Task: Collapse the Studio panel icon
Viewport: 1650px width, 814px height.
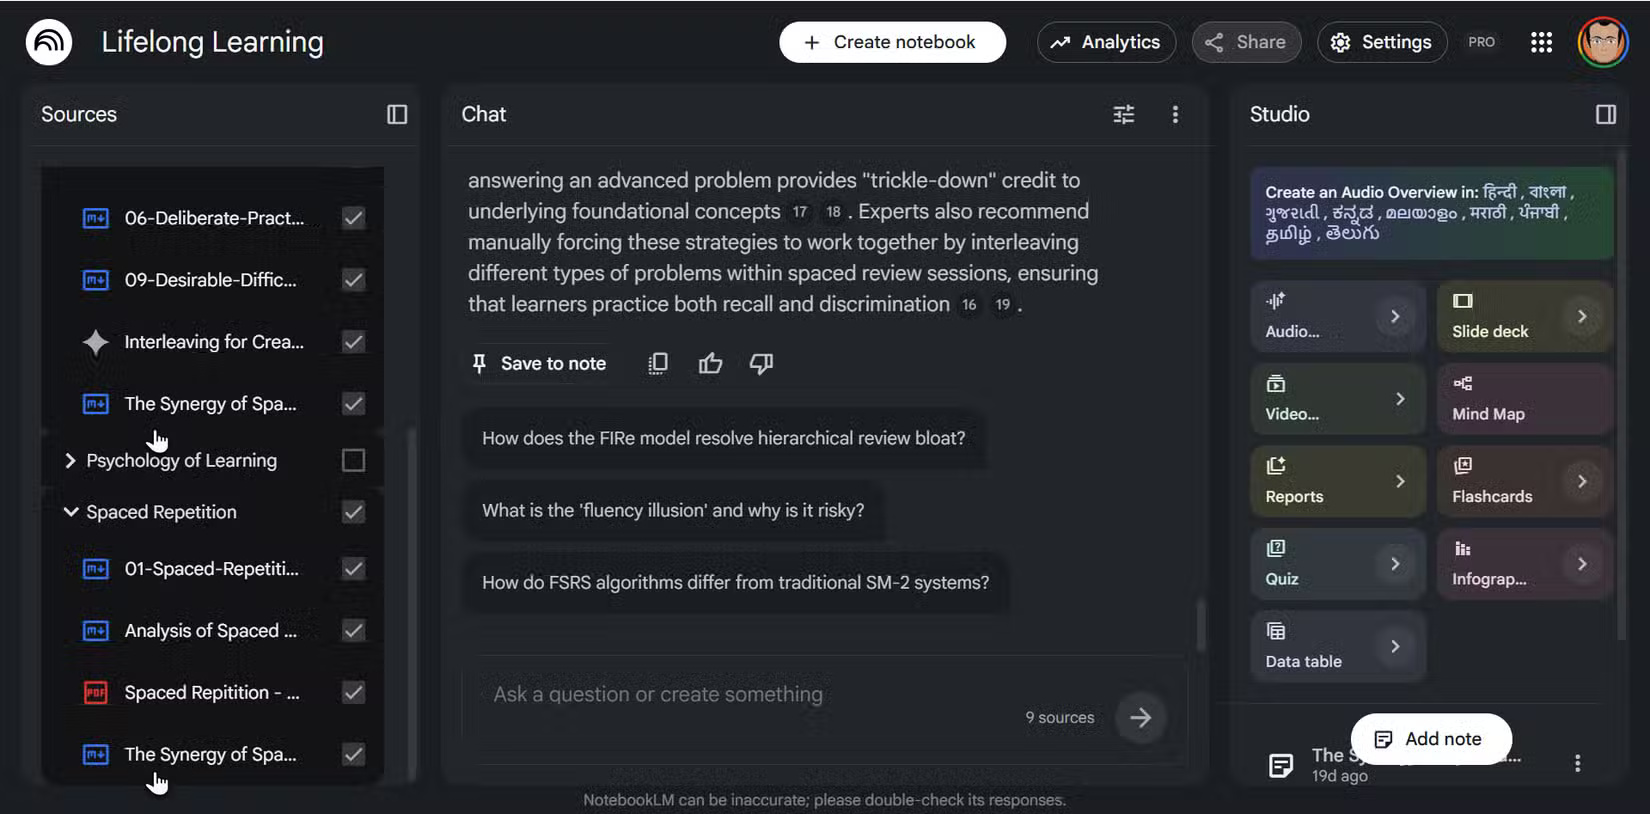Action: pos(1606,114)
